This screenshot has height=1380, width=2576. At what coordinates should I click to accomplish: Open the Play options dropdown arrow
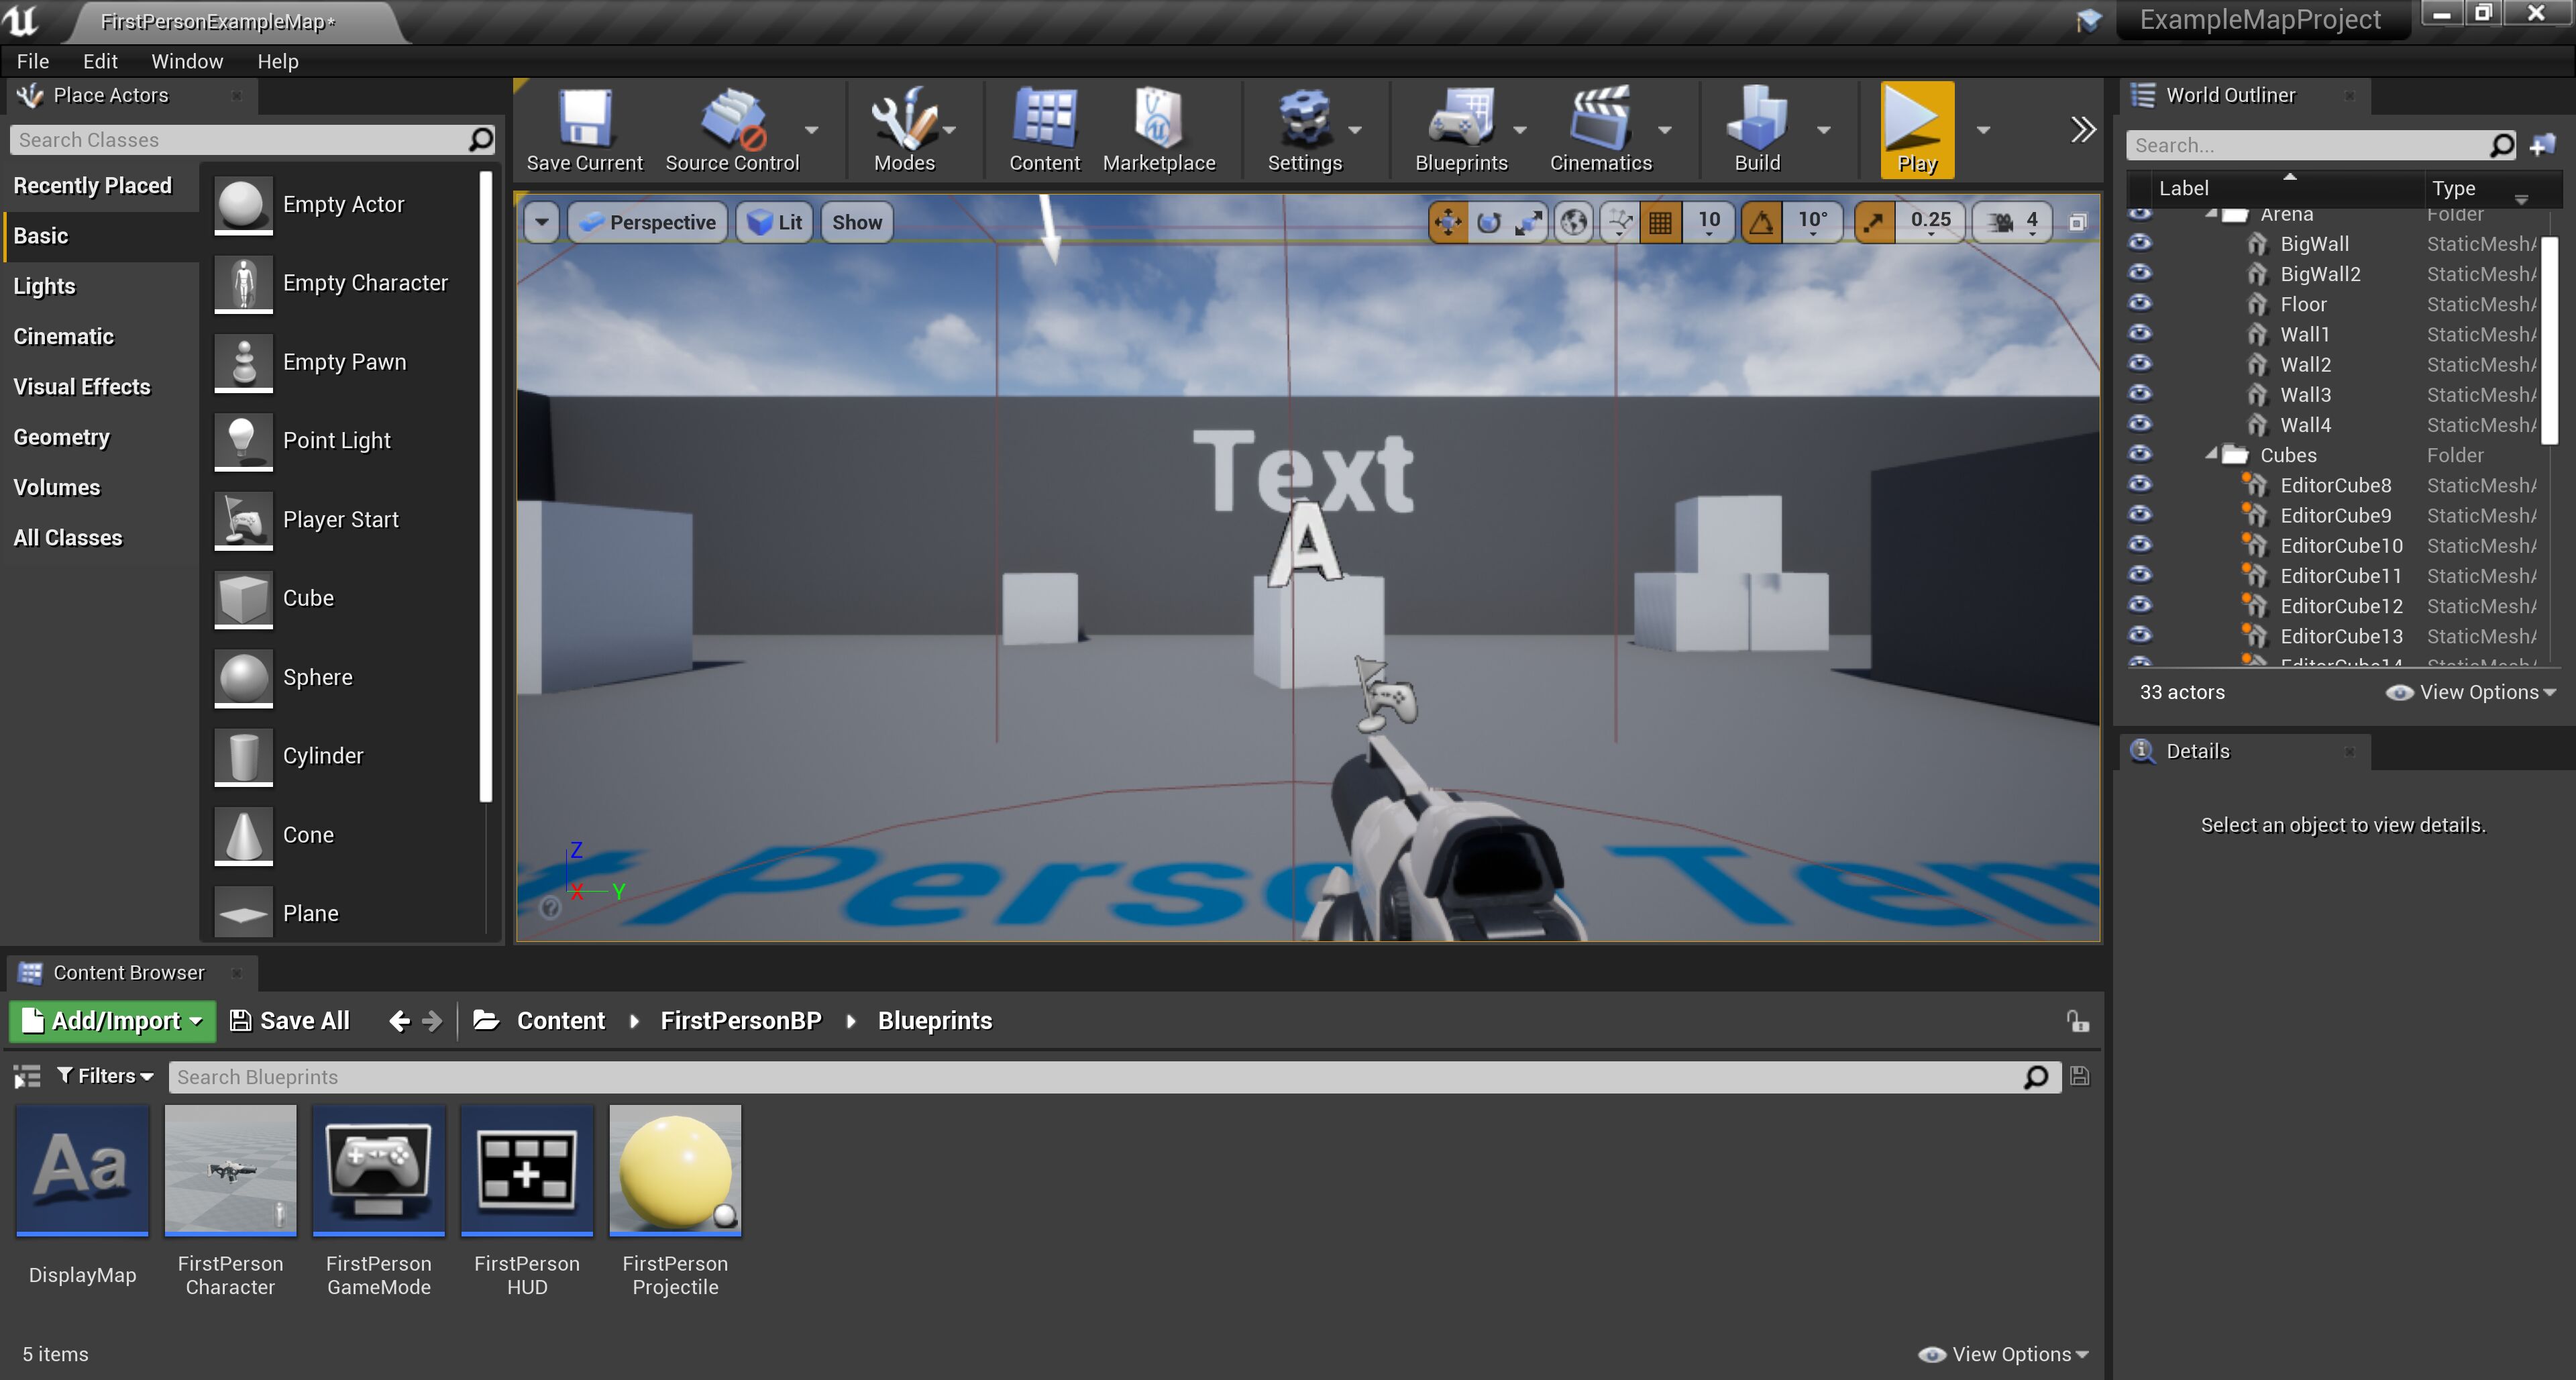point(1983,130)
